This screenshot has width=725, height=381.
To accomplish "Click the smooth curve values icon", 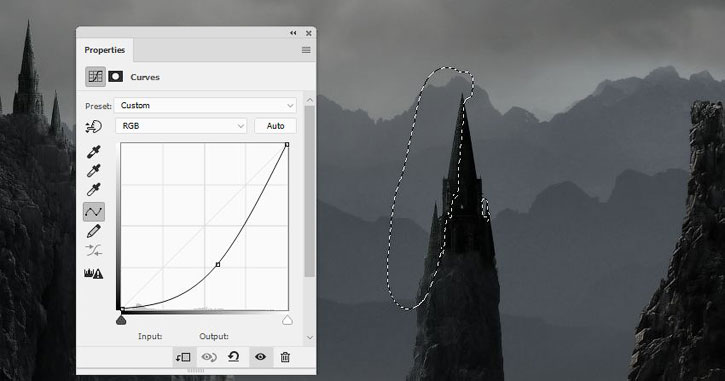I will (94, 251).
